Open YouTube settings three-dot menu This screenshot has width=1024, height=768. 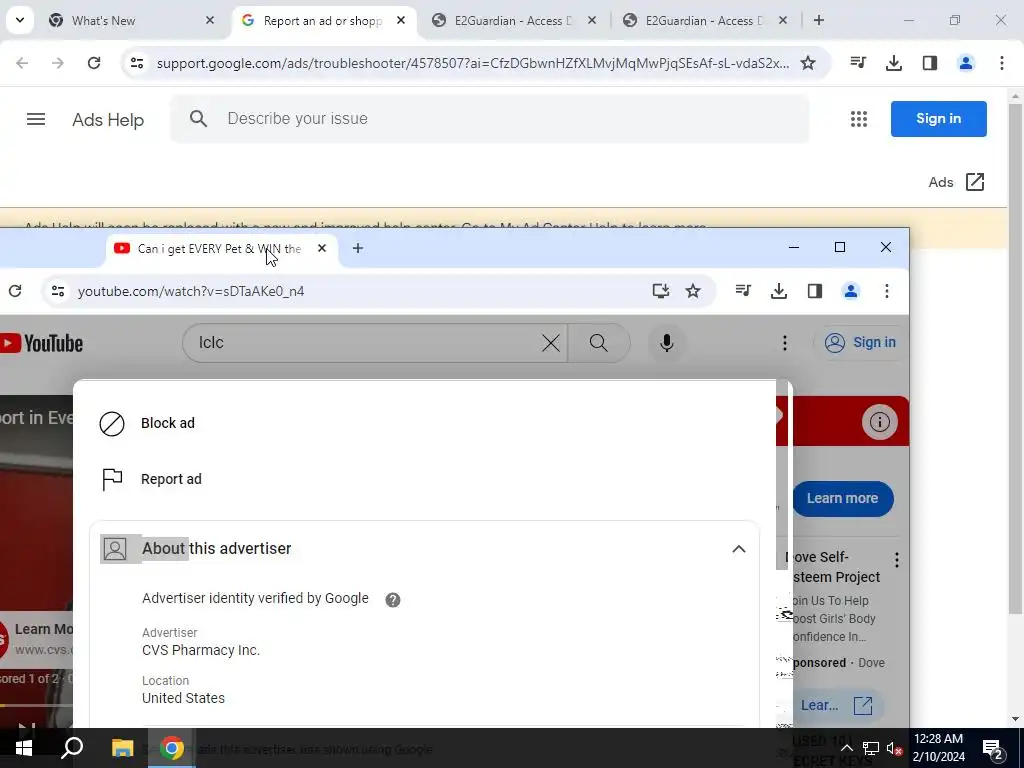click(x=784, y=343)
